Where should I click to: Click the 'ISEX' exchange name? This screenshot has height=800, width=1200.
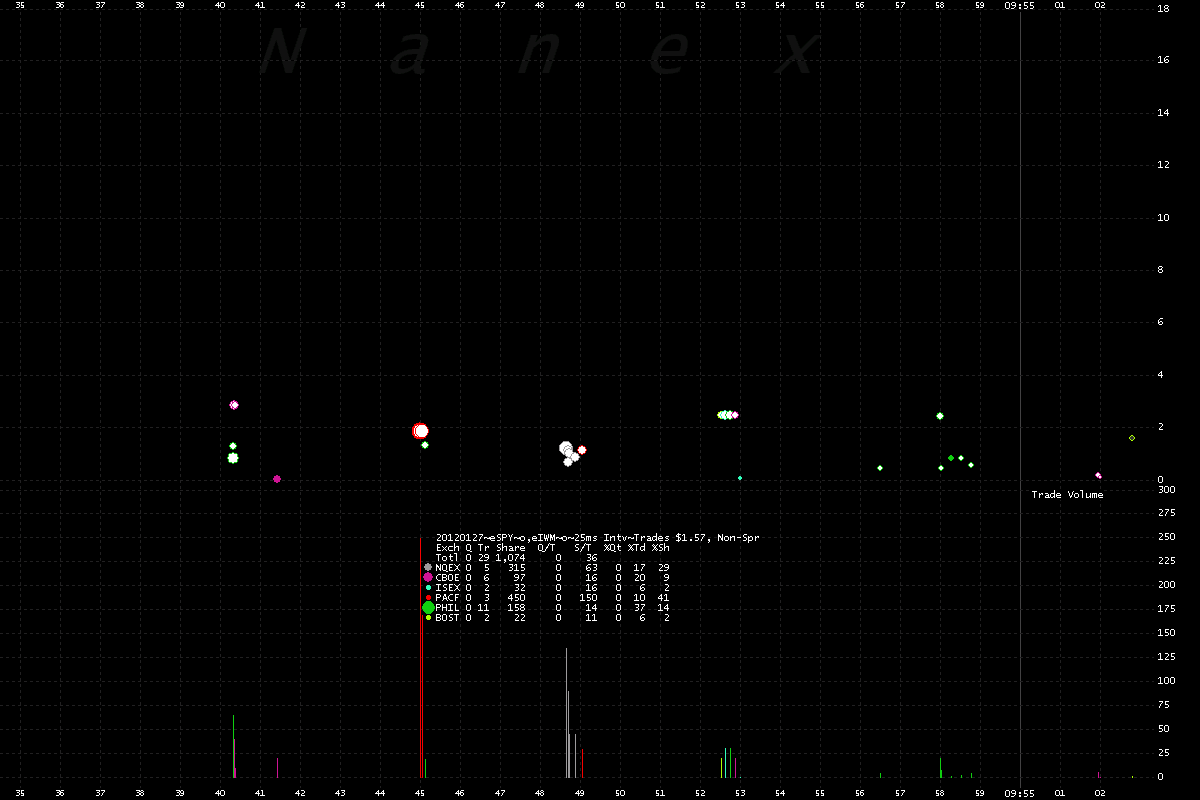(448, 587)
